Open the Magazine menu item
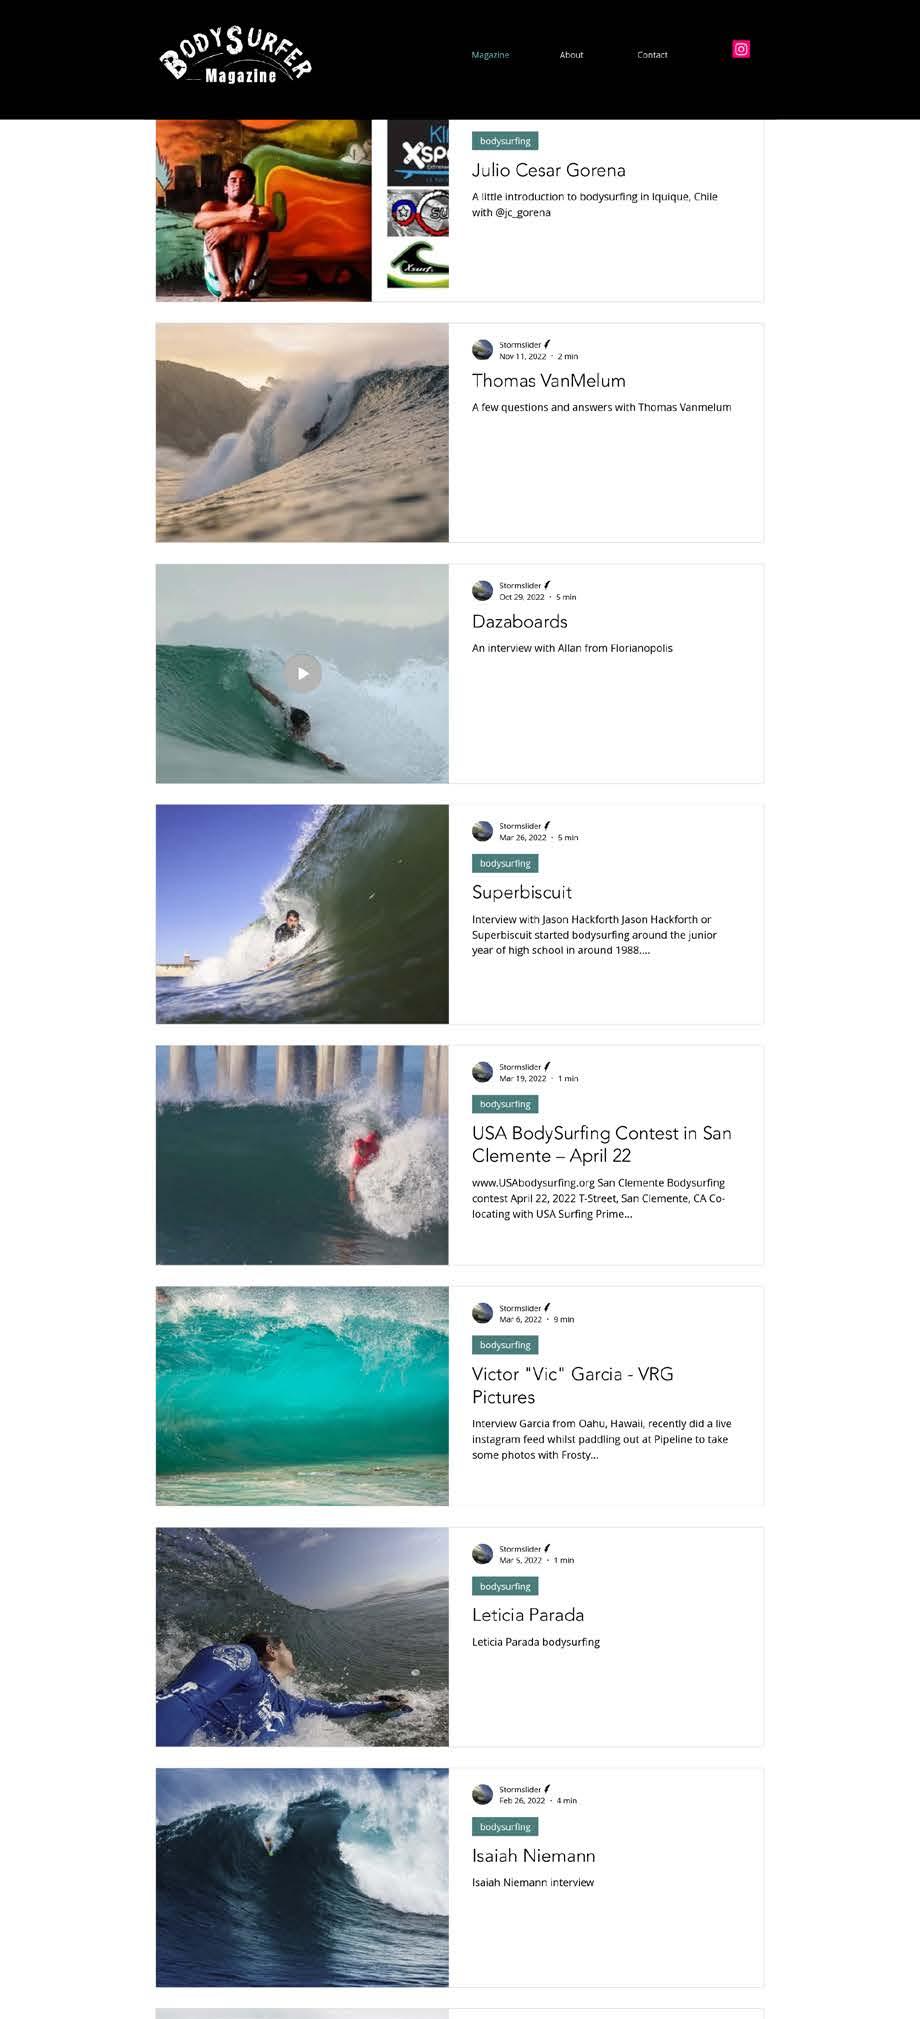 pyautogui.click(x=490, y=55)
